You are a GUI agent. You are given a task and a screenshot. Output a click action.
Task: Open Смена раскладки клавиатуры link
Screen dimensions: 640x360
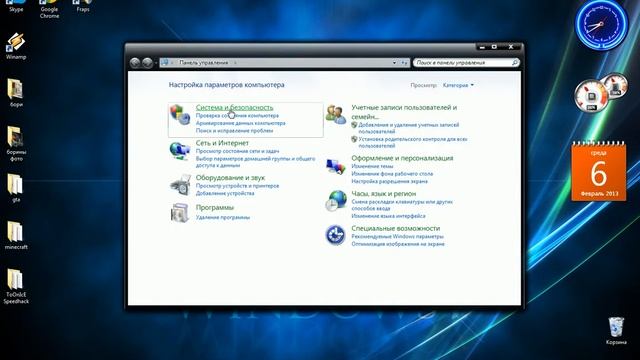(x=402, y=205)
